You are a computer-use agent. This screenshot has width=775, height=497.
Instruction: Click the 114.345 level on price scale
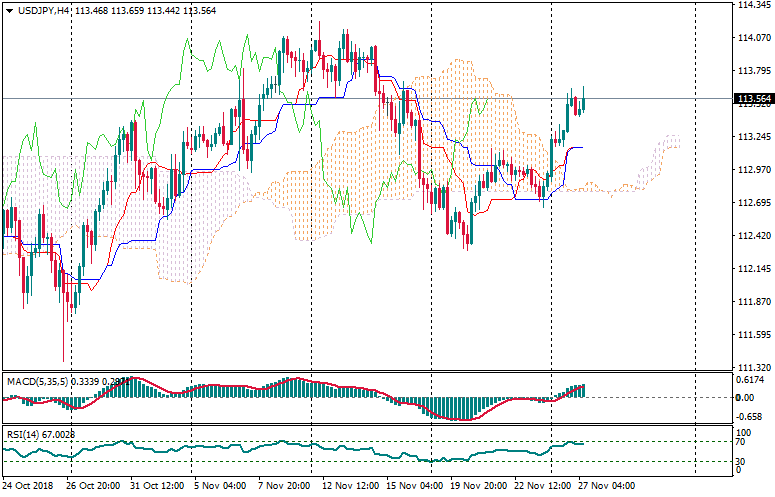click(753, 6)
